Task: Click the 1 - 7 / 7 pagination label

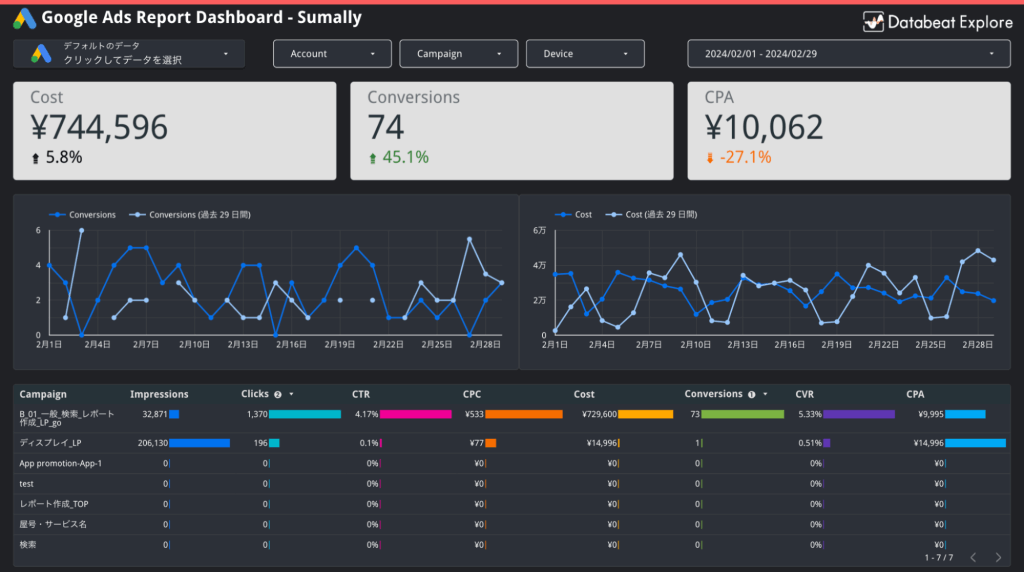Action: (x=938, y=558)
